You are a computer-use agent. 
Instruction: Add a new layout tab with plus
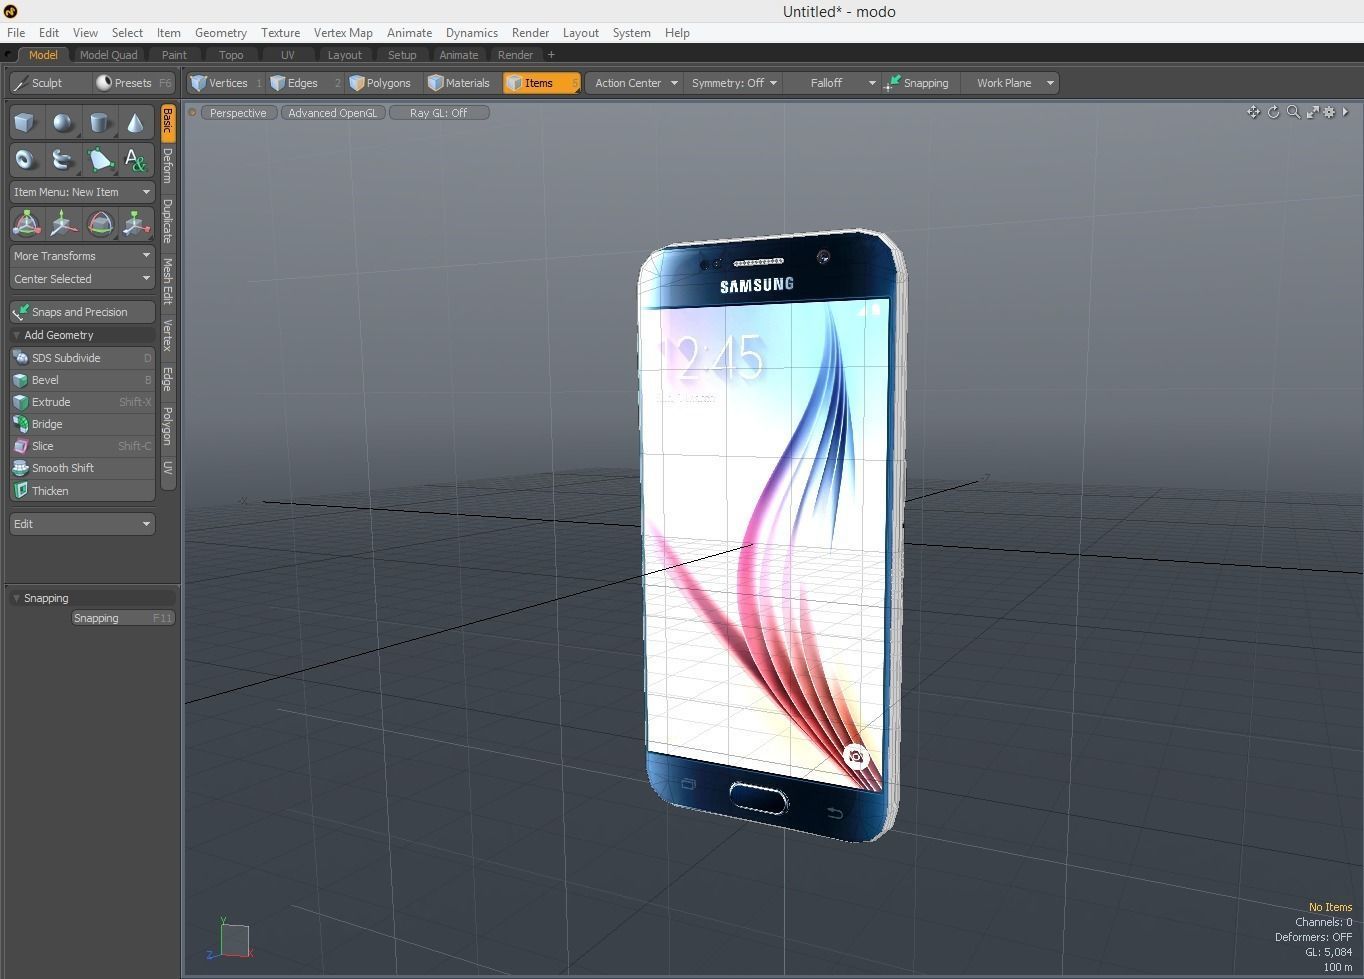pos(551,55)
